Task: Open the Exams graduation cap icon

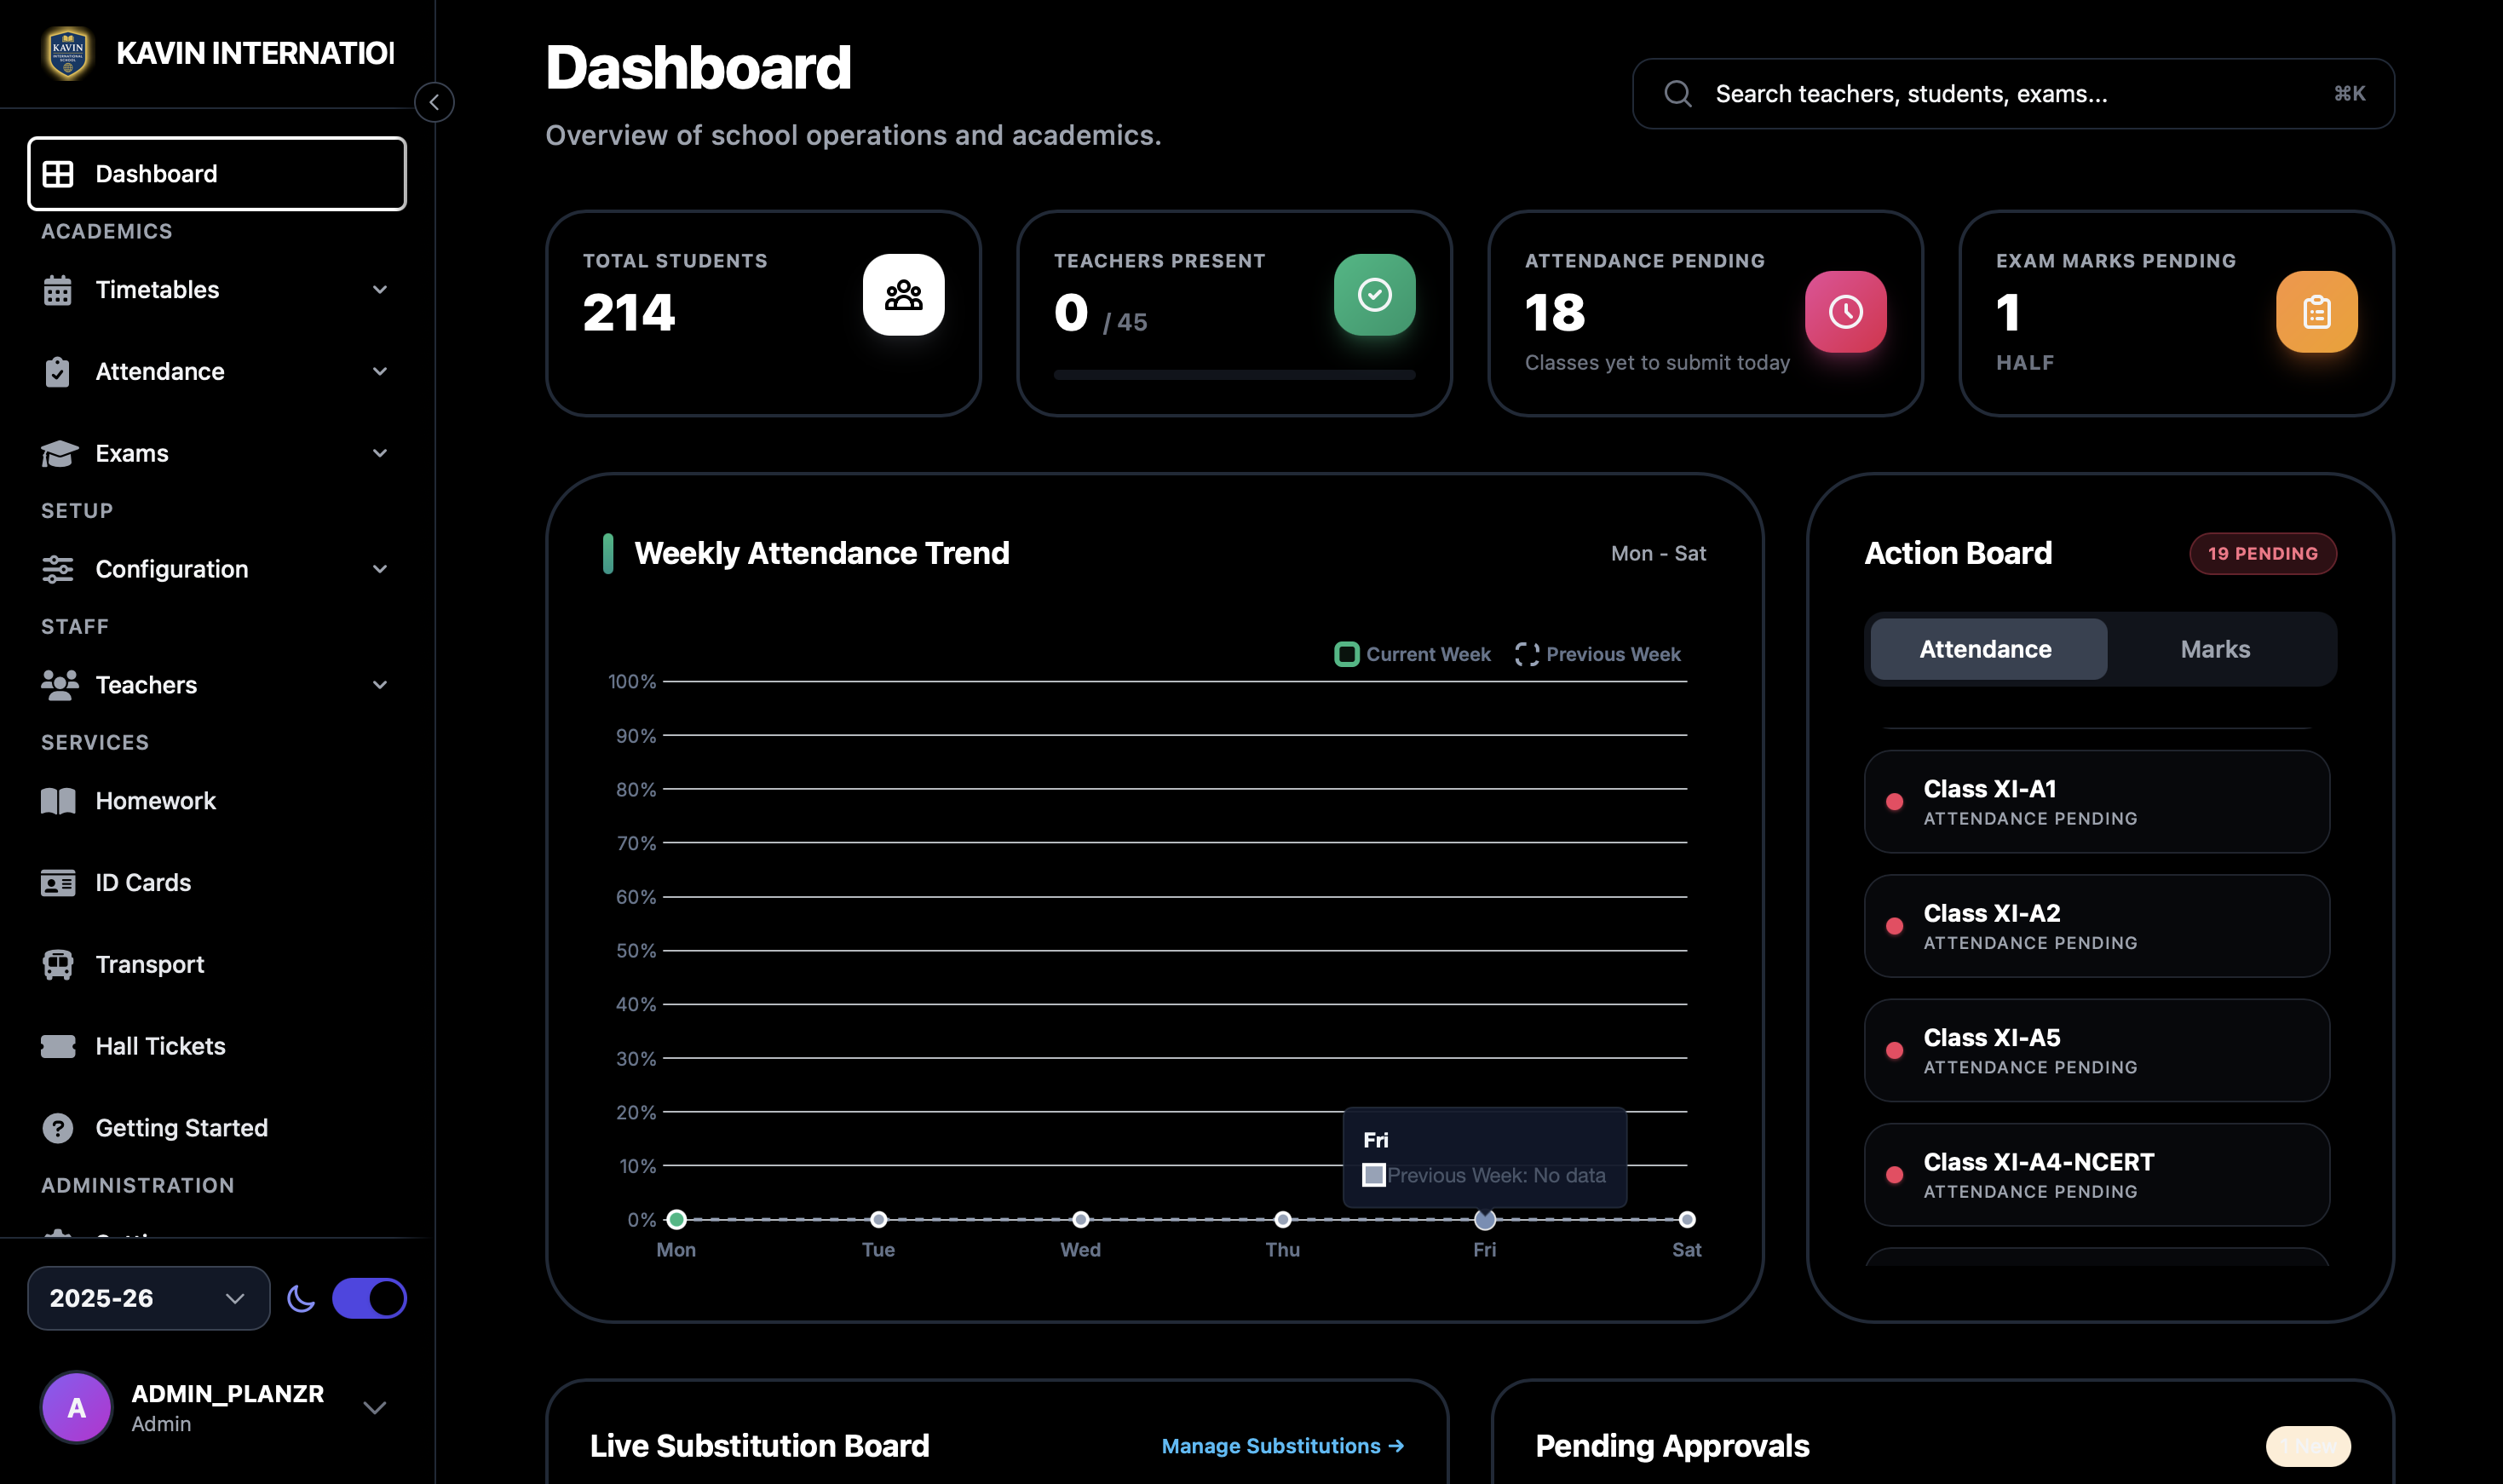Action: (x=58, y=453)
